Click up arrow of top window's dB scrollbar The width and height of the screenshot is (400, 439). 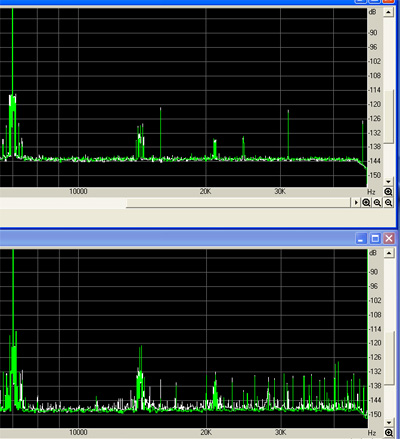(x=388, y=12)
